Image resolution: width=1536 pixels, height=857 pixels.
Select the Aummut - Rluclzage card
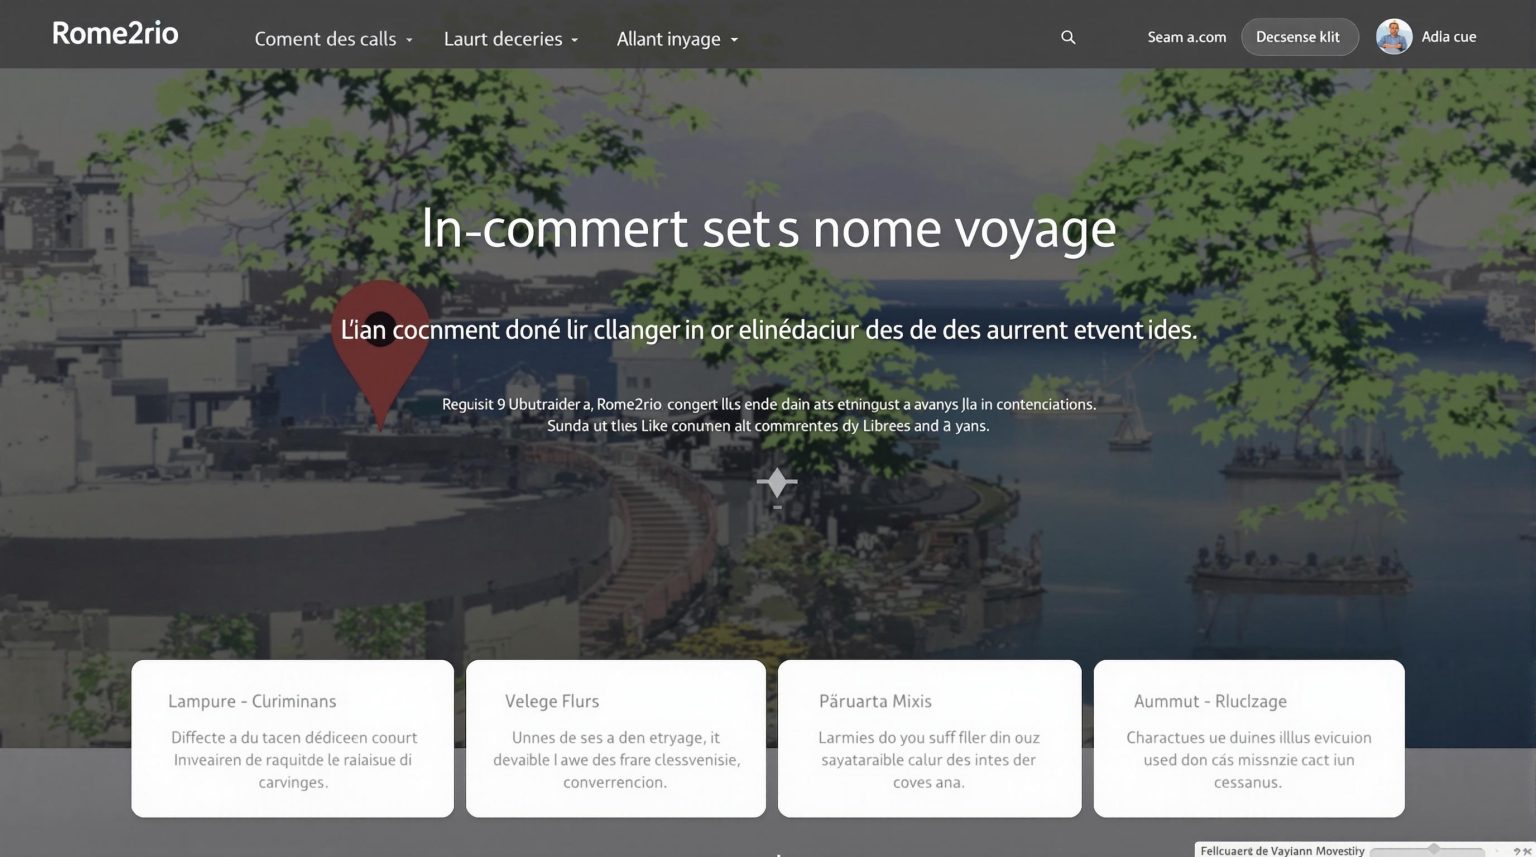click(x=1249, y=738)
